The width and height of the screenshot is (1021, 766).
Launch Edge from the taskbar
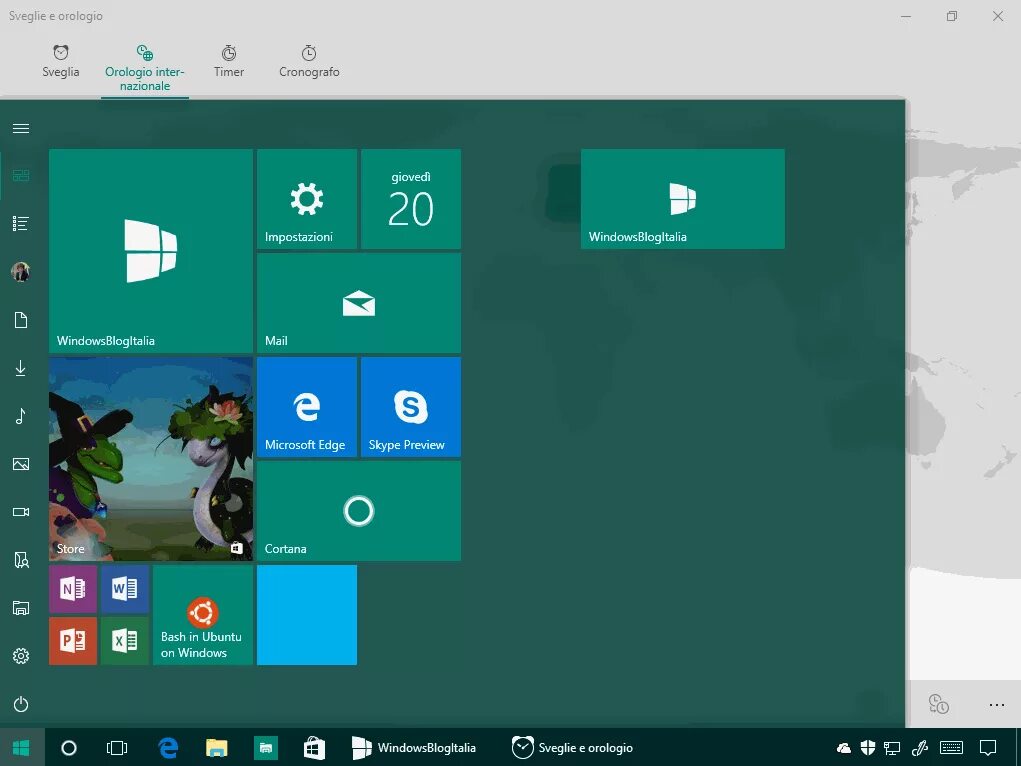tap(168, 748)
